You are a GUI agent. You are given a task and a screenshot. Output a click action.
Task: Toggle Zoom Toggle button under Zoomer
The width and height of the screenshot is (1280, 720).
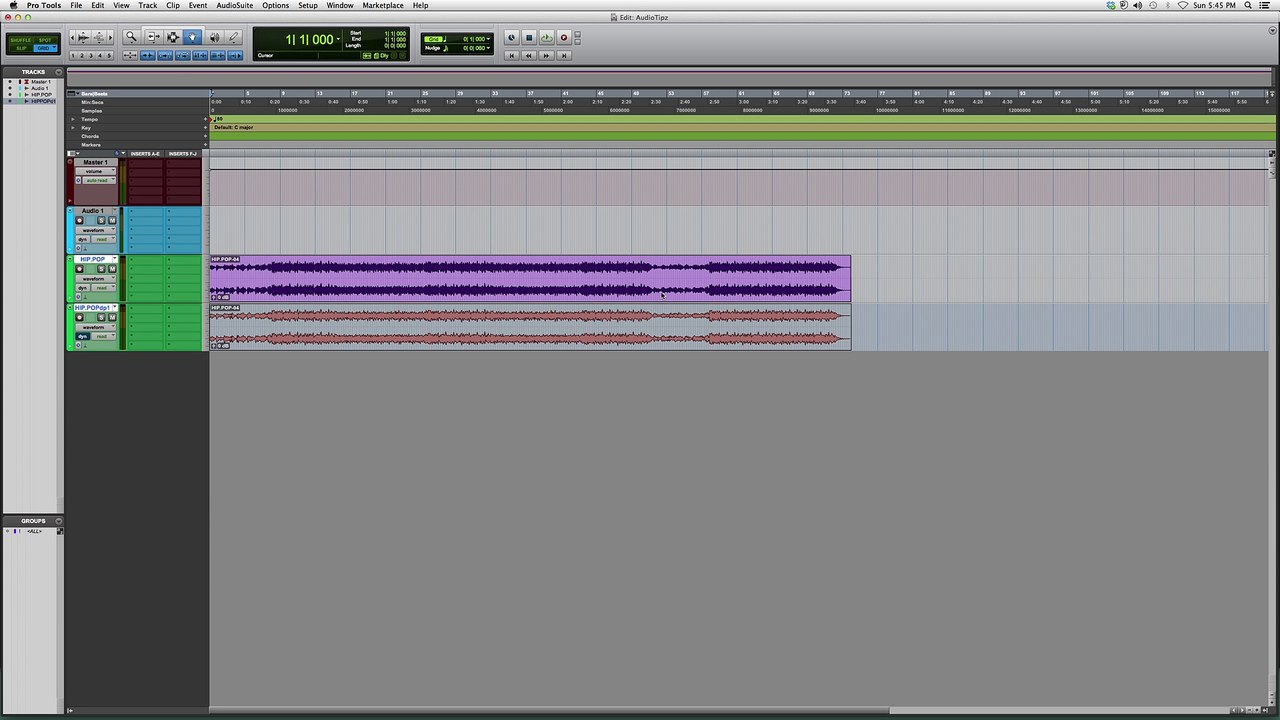(130, 55)
